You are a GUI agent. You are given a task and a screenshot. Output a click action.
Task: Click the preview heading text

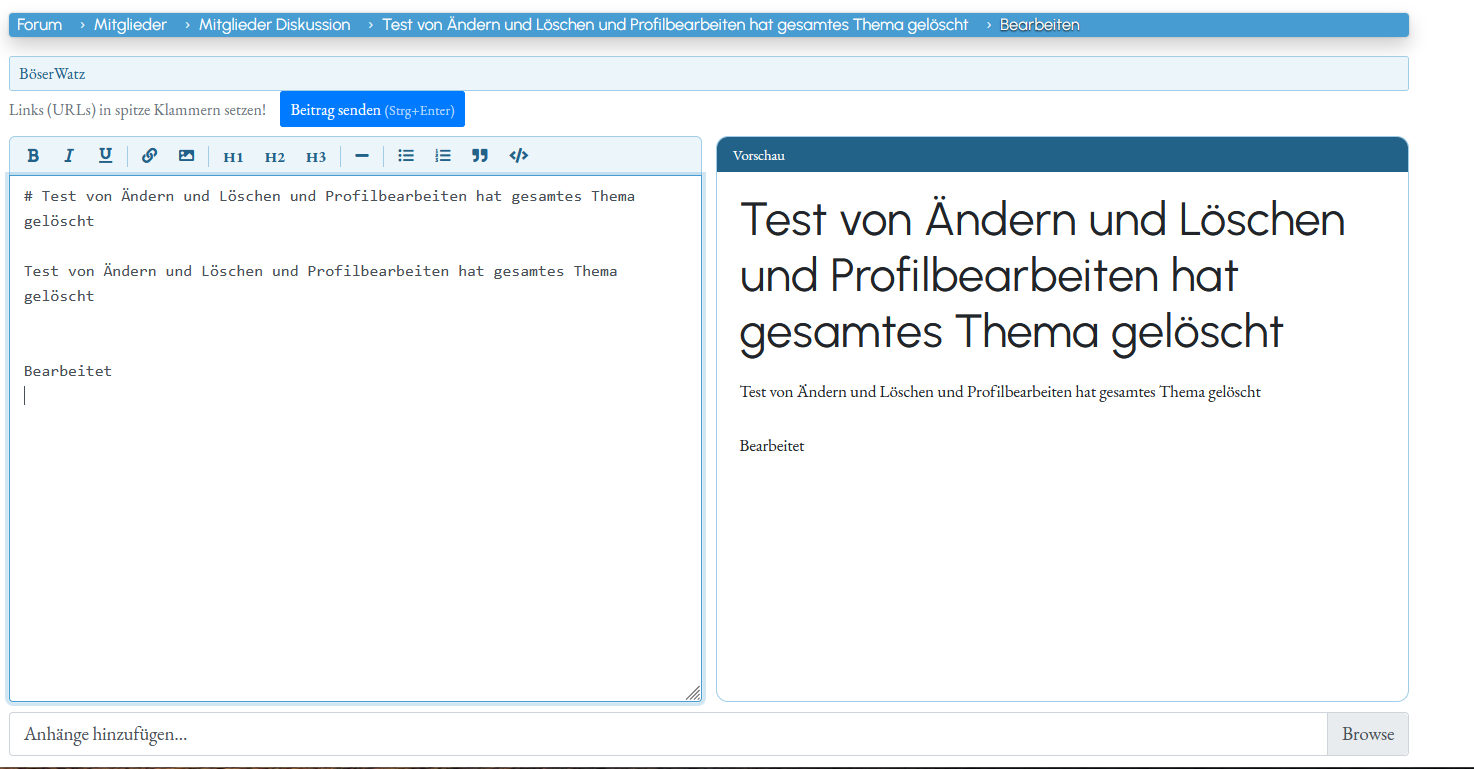coord(1042,276)
